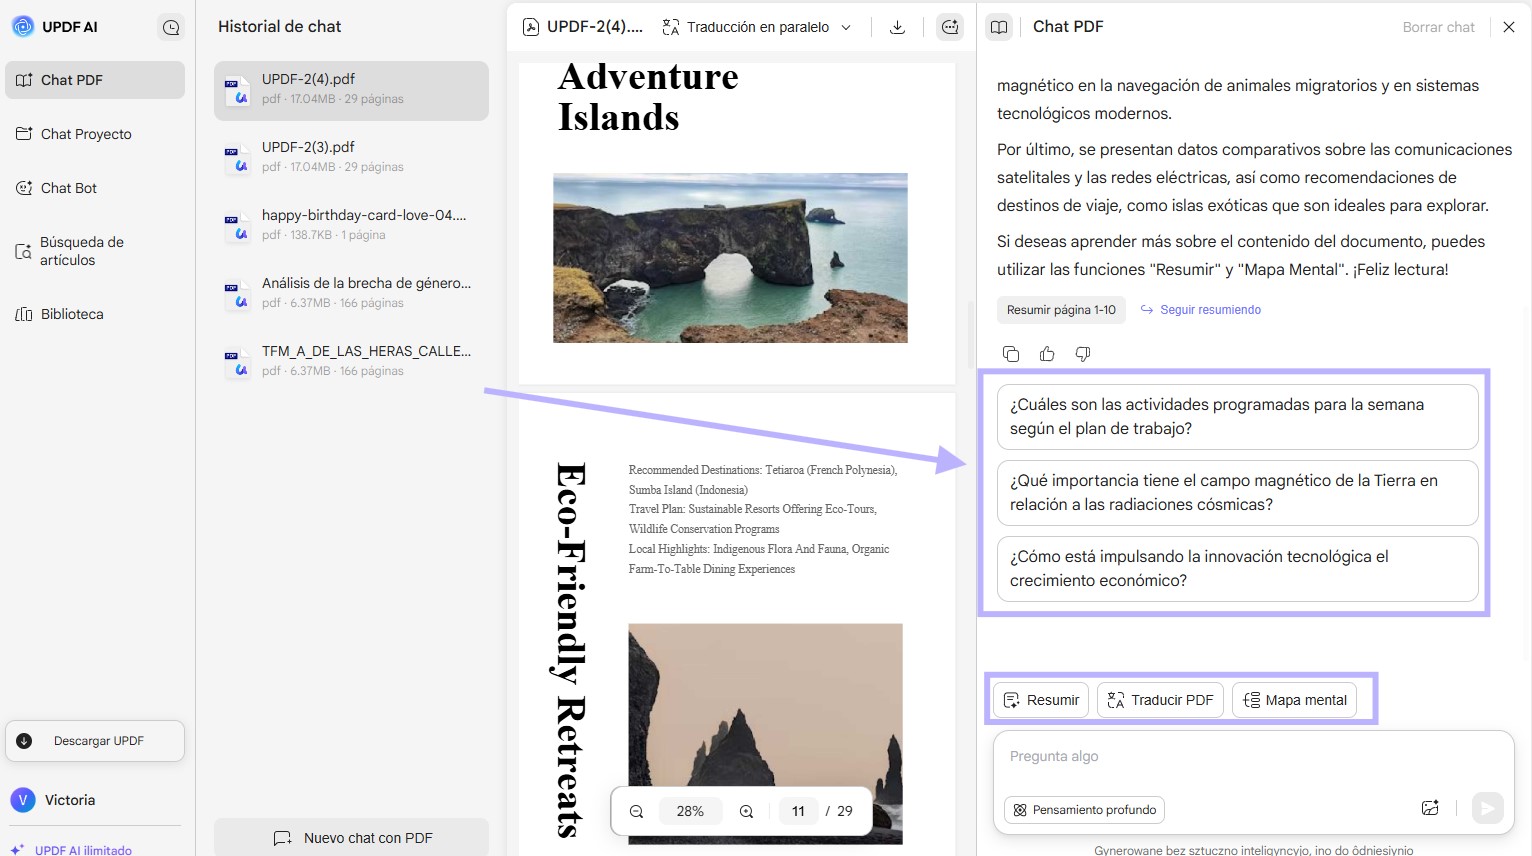
Task: Click UPDF AI ilimitado link
Action: (72, 849)
